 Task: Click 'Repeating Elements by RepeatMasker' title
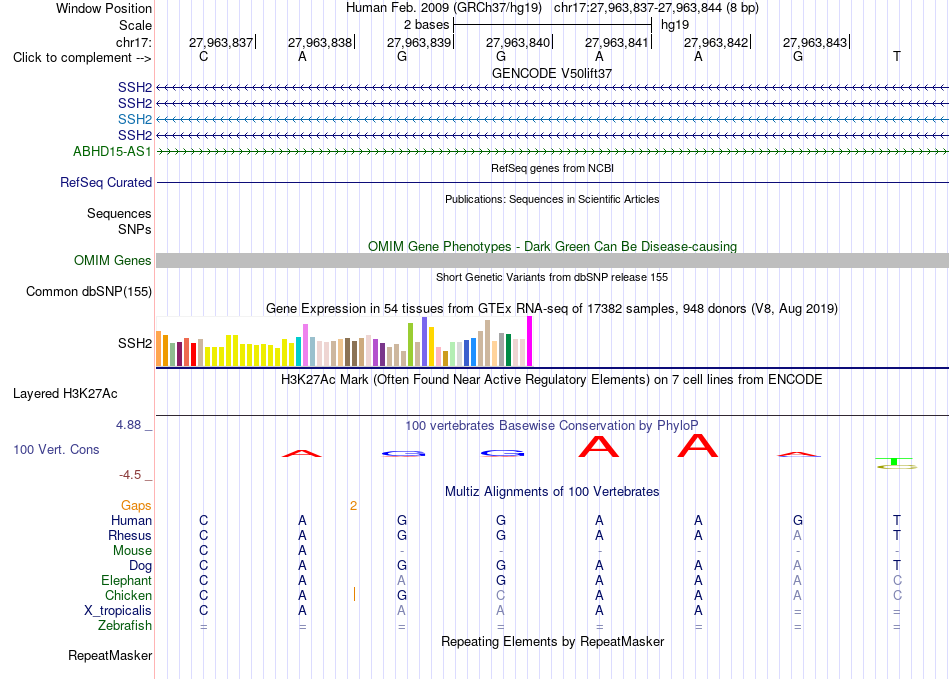[552, 641]
